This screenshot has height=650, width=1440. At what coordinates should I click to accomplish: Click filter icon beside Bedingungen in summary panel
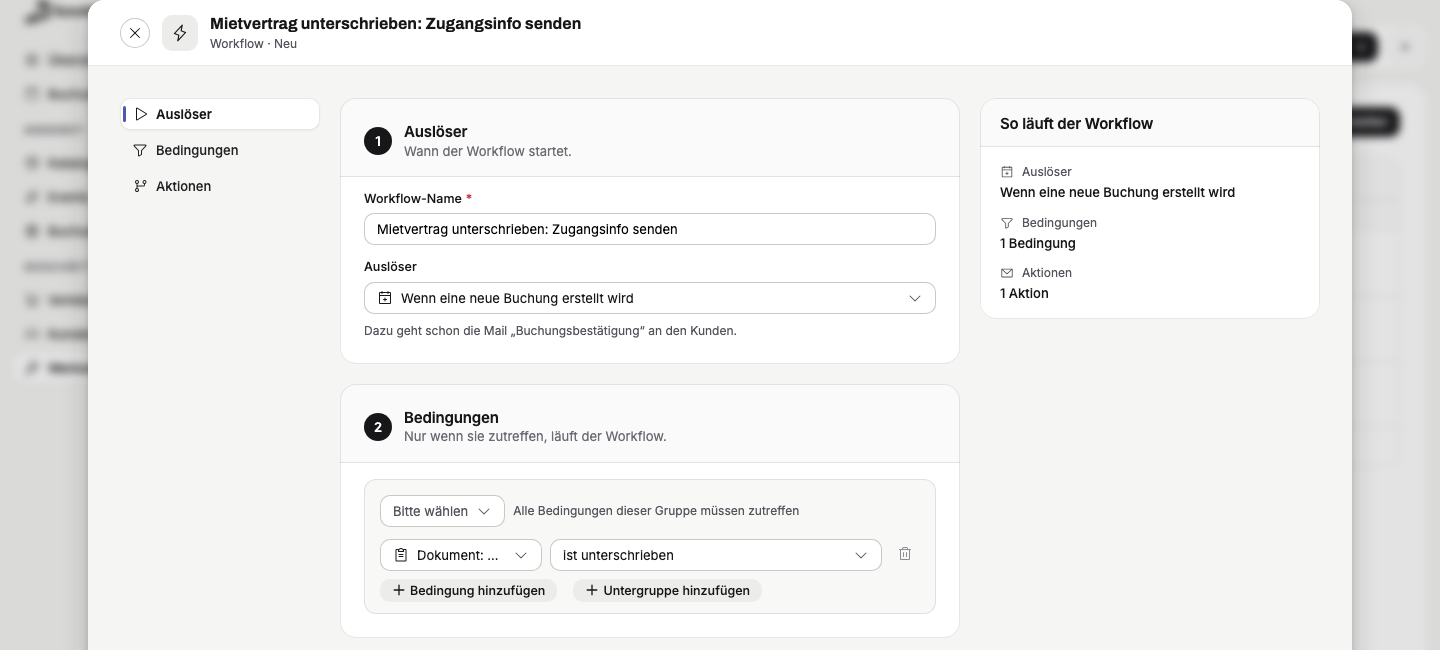(1007, 223)
